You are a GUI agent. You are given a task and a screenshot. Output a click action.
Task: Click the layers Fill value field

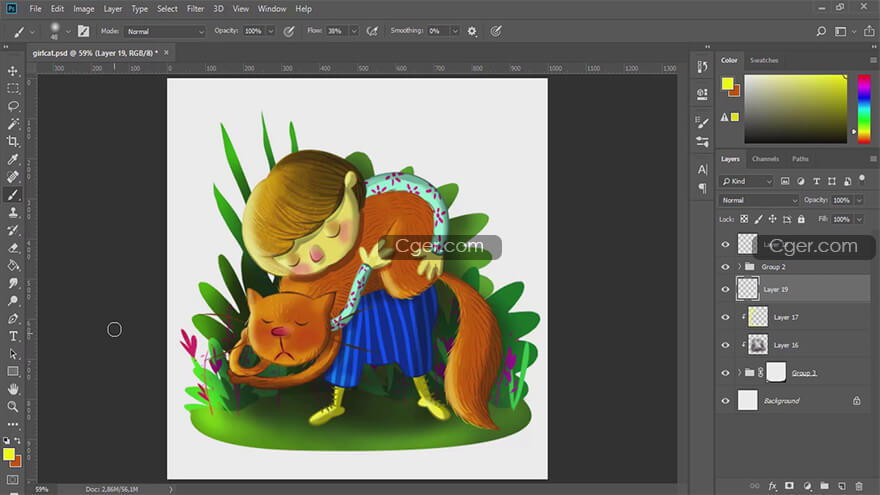point(841,219)
